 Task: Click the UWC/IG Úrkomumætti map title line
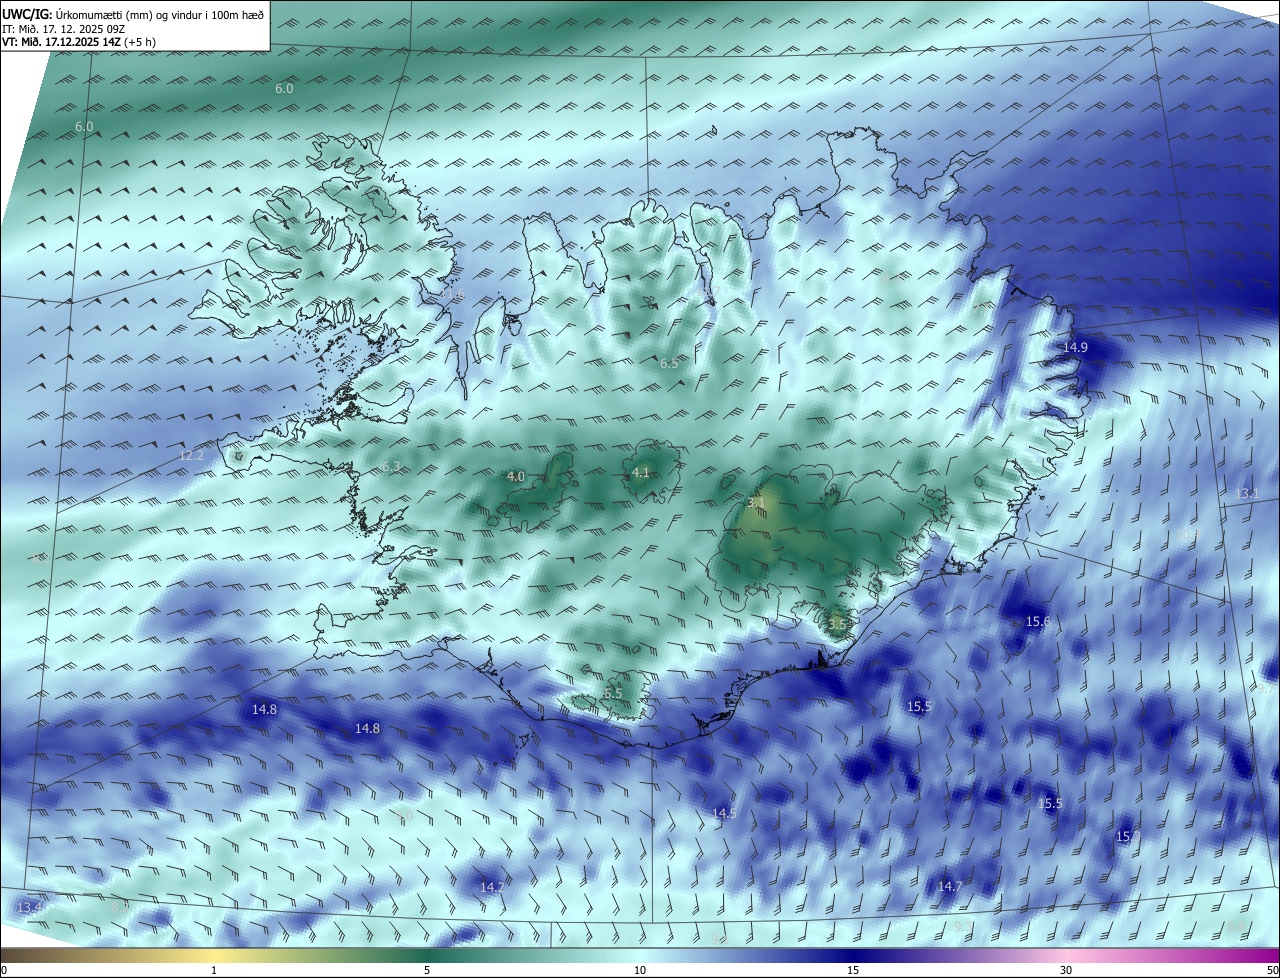tap(134, 15)
